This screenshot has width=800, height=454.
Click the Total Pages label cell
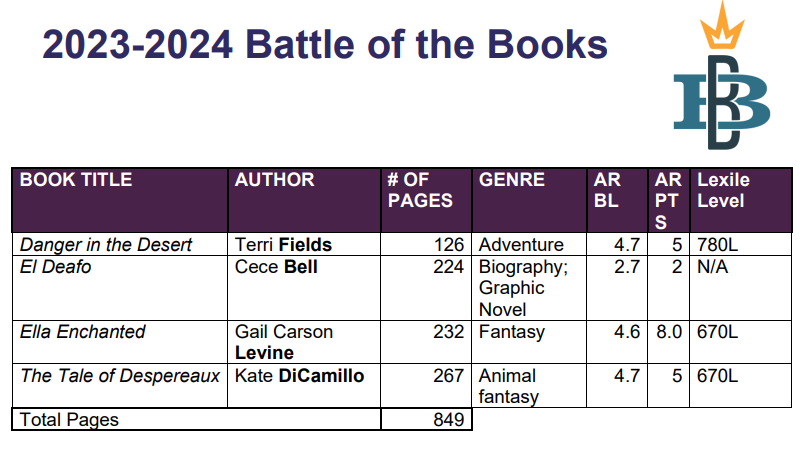[196, 419]
